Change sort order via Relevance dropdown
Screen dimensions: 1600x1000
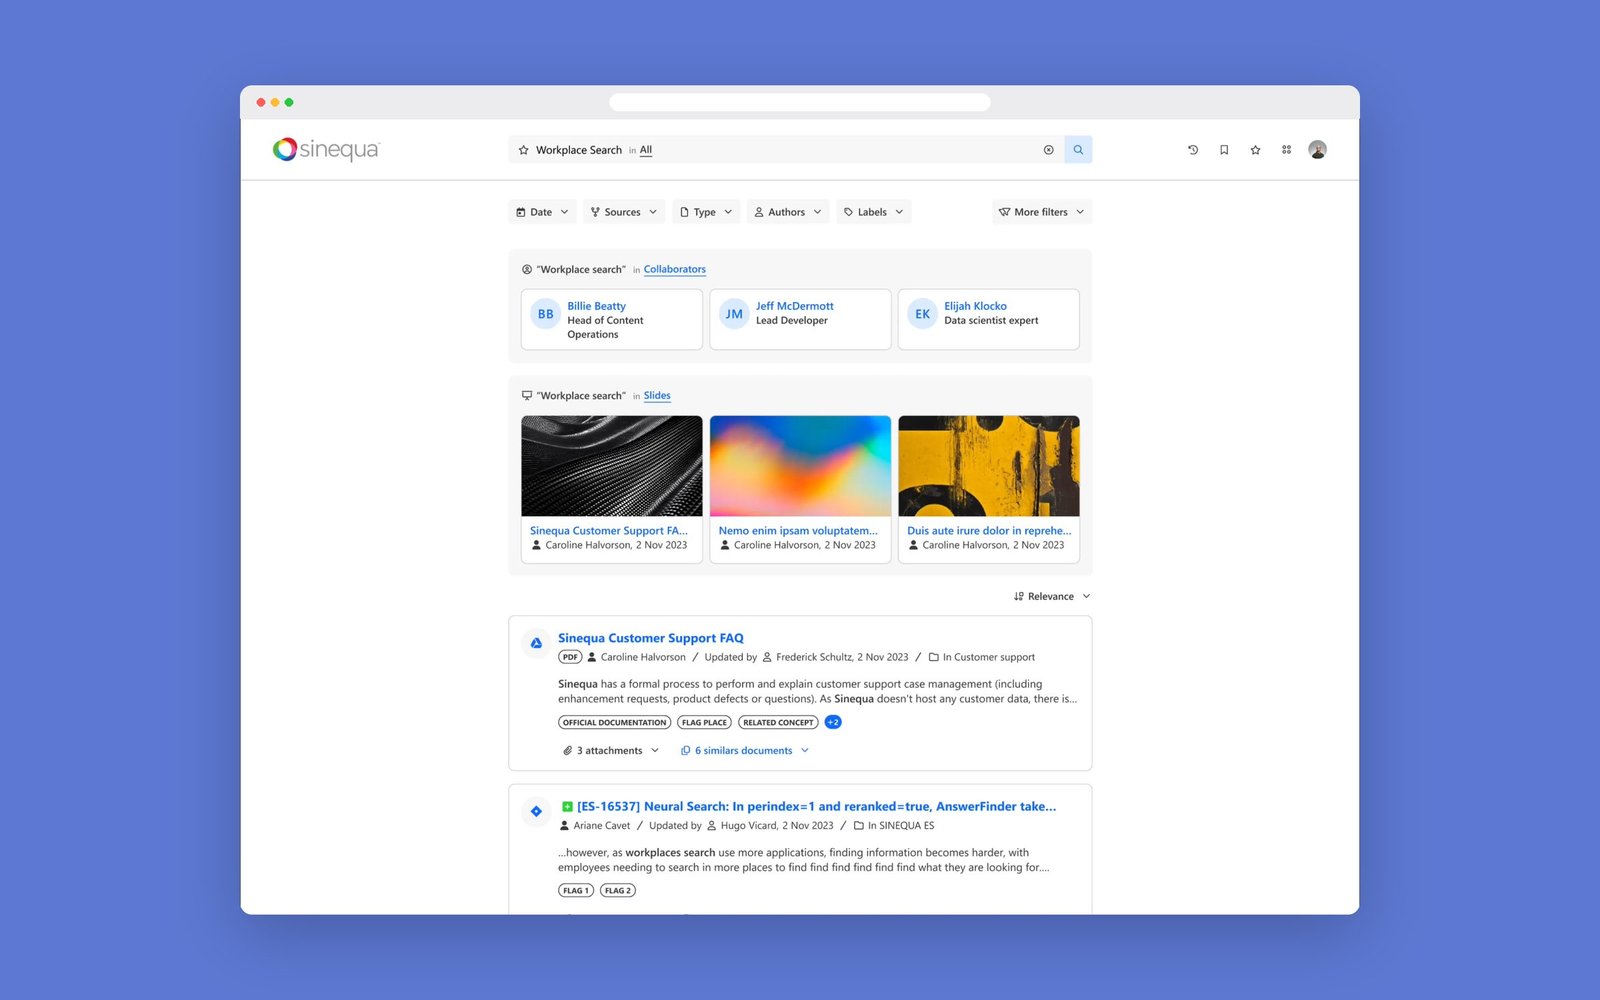tap(1052, 596)
